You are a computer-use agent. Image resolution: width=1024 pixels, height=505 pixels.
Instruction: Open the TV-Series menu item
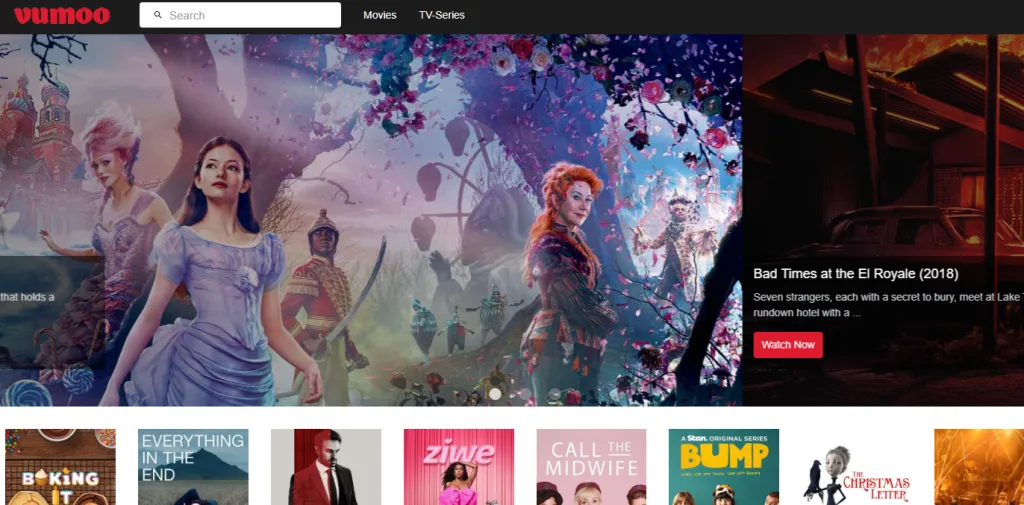pos(441,15)
